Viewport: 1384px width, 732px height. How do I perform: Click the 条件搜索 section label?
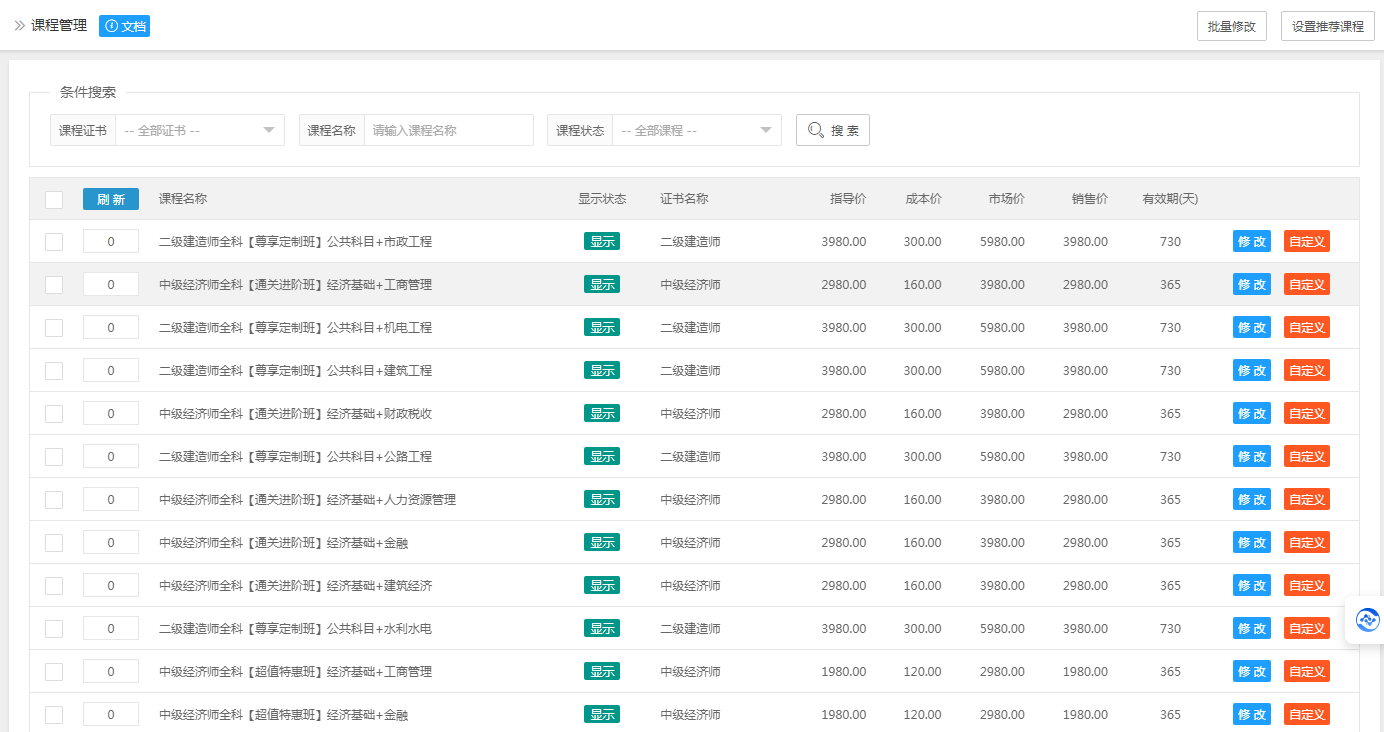[88, 92]
